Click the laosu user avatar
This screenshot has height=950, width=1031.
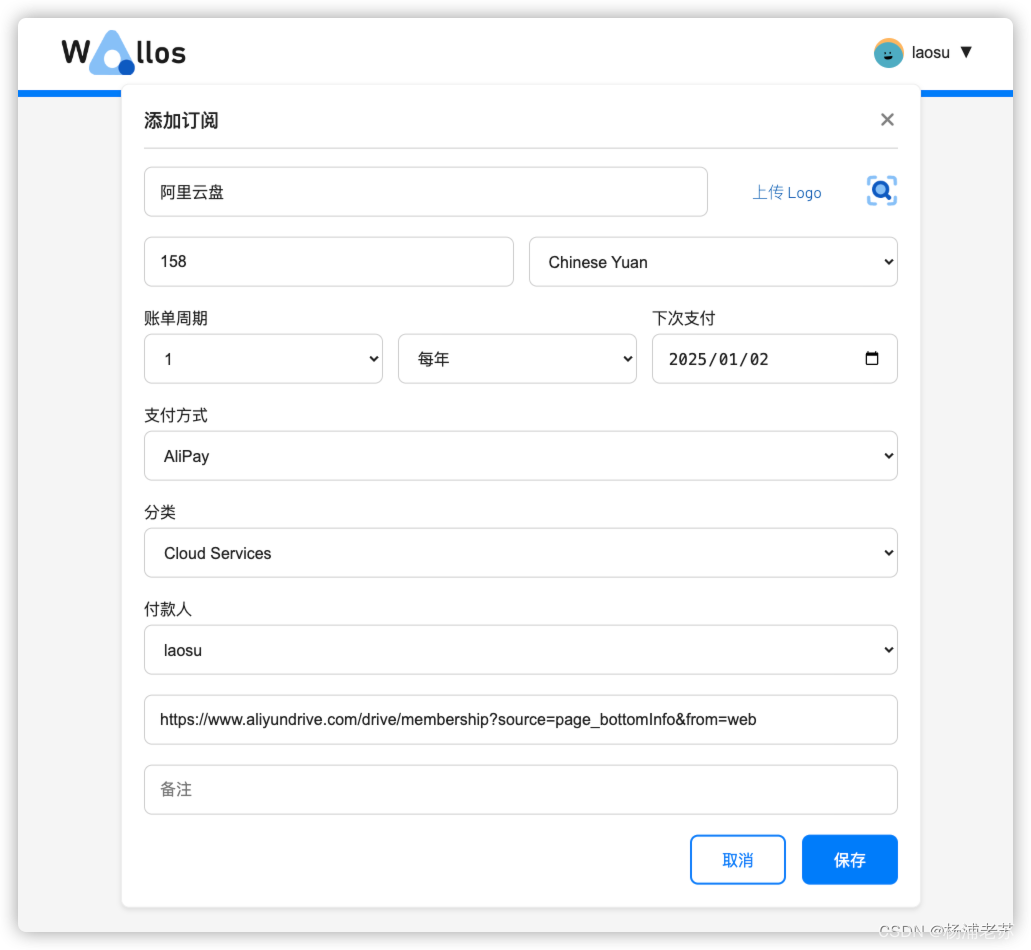888,53
